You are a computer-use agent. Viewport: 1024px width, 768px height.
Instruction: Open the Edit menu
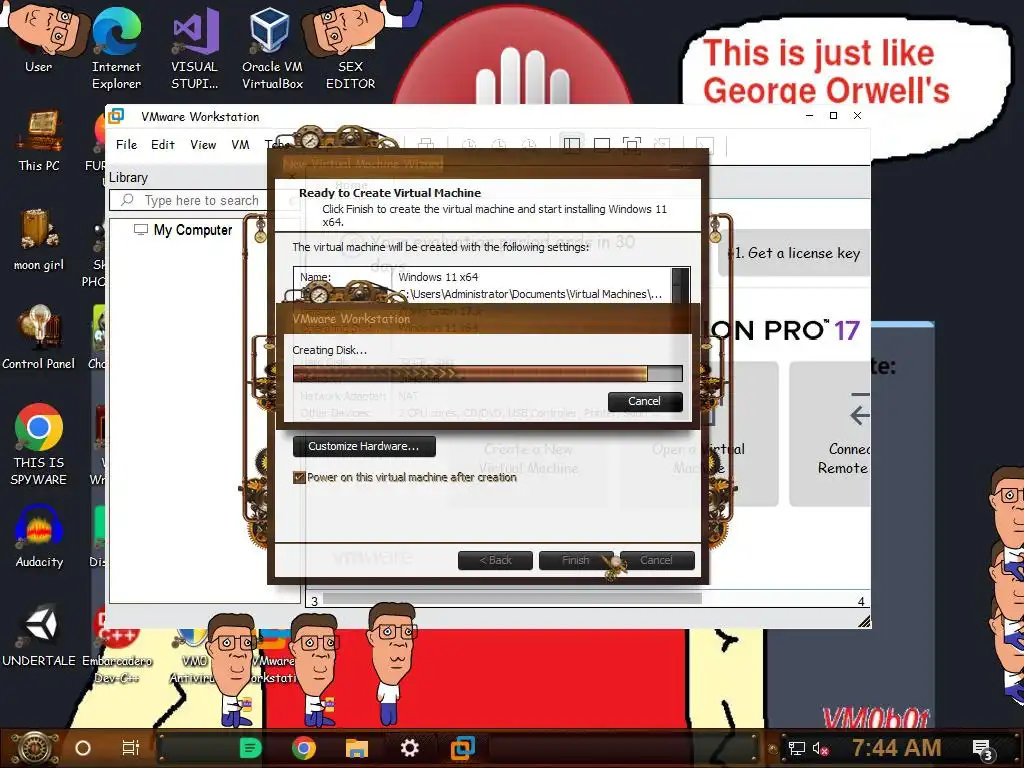click(163, 144)
